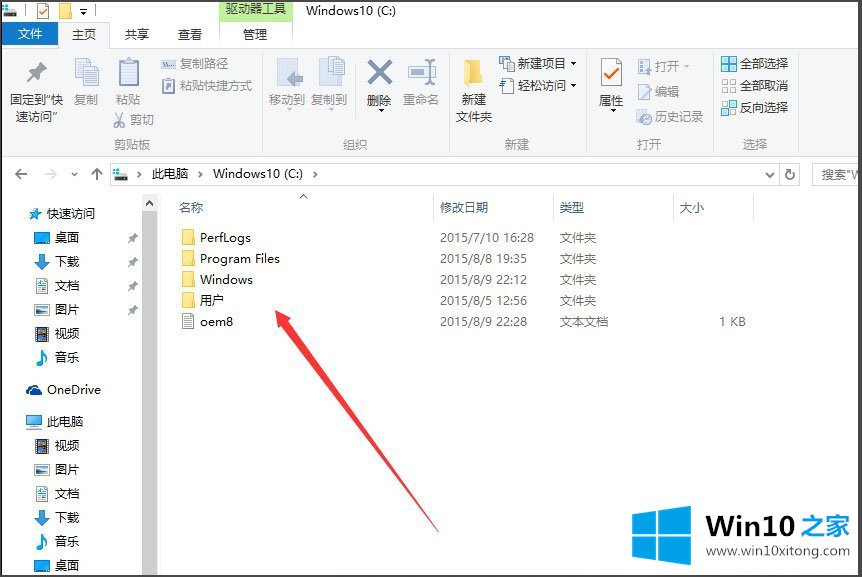
Task: Click the Paste clipboard icon
Action: [x=129, y=73]
